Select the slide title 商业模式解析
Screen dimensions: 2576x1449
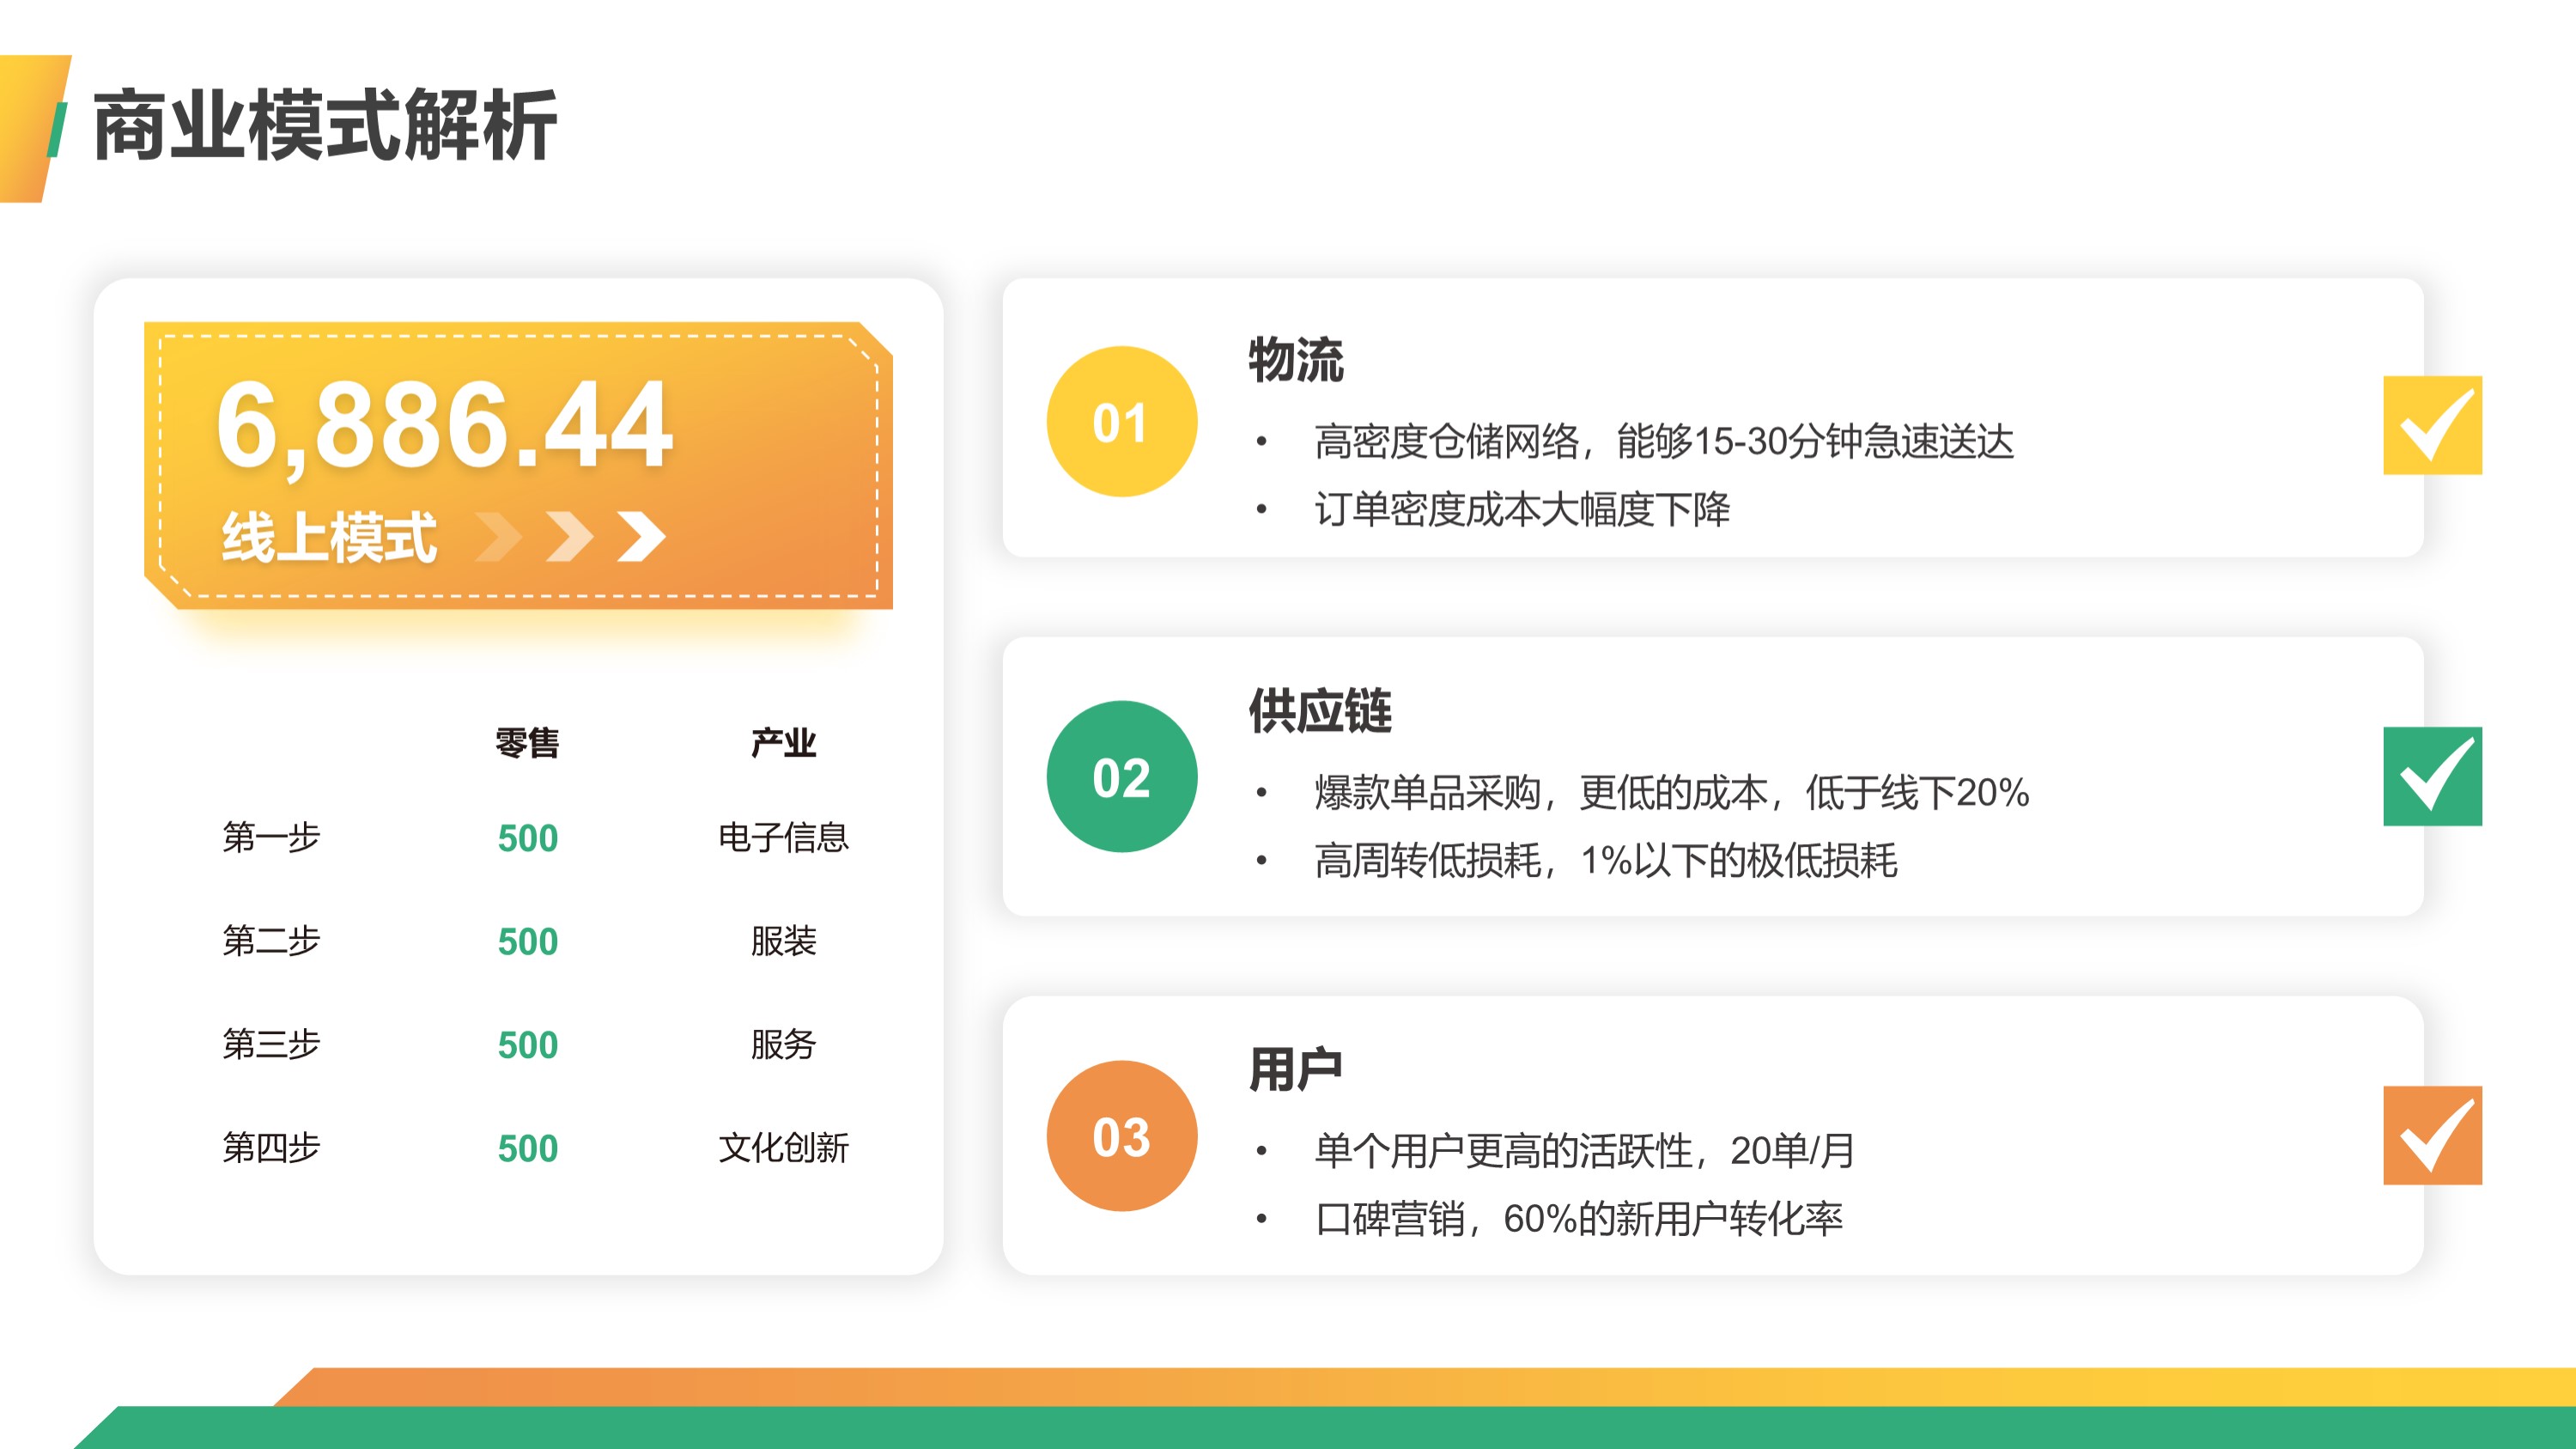(324, 126)
